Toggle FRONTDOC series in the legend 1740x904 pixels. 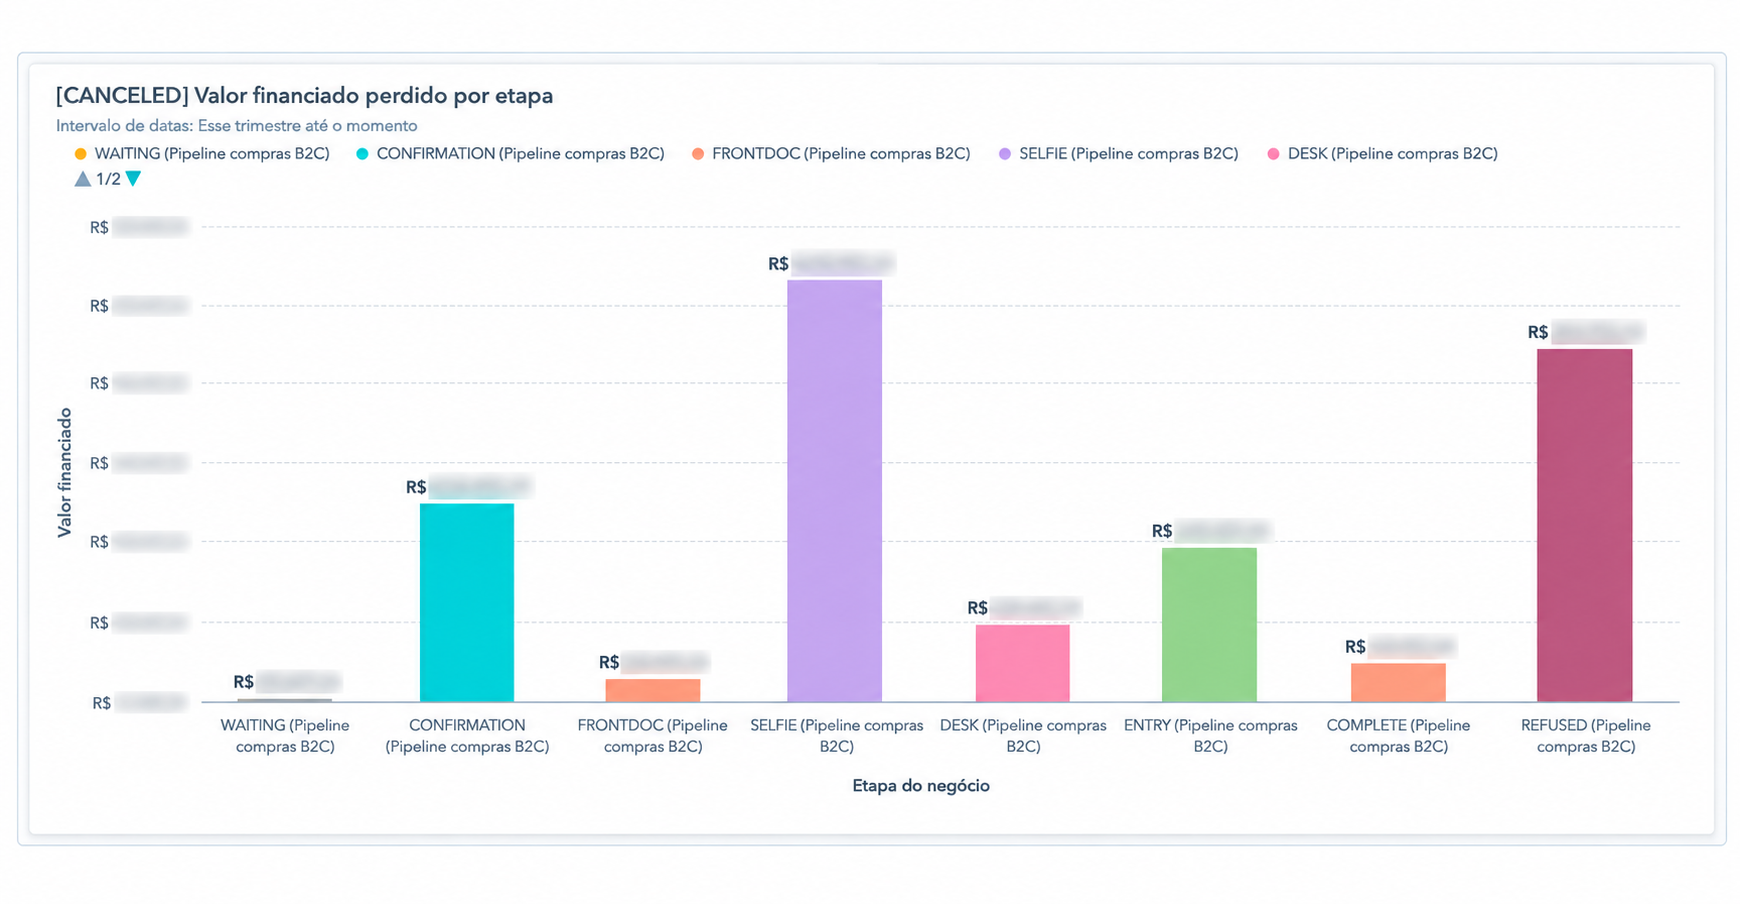831,154
